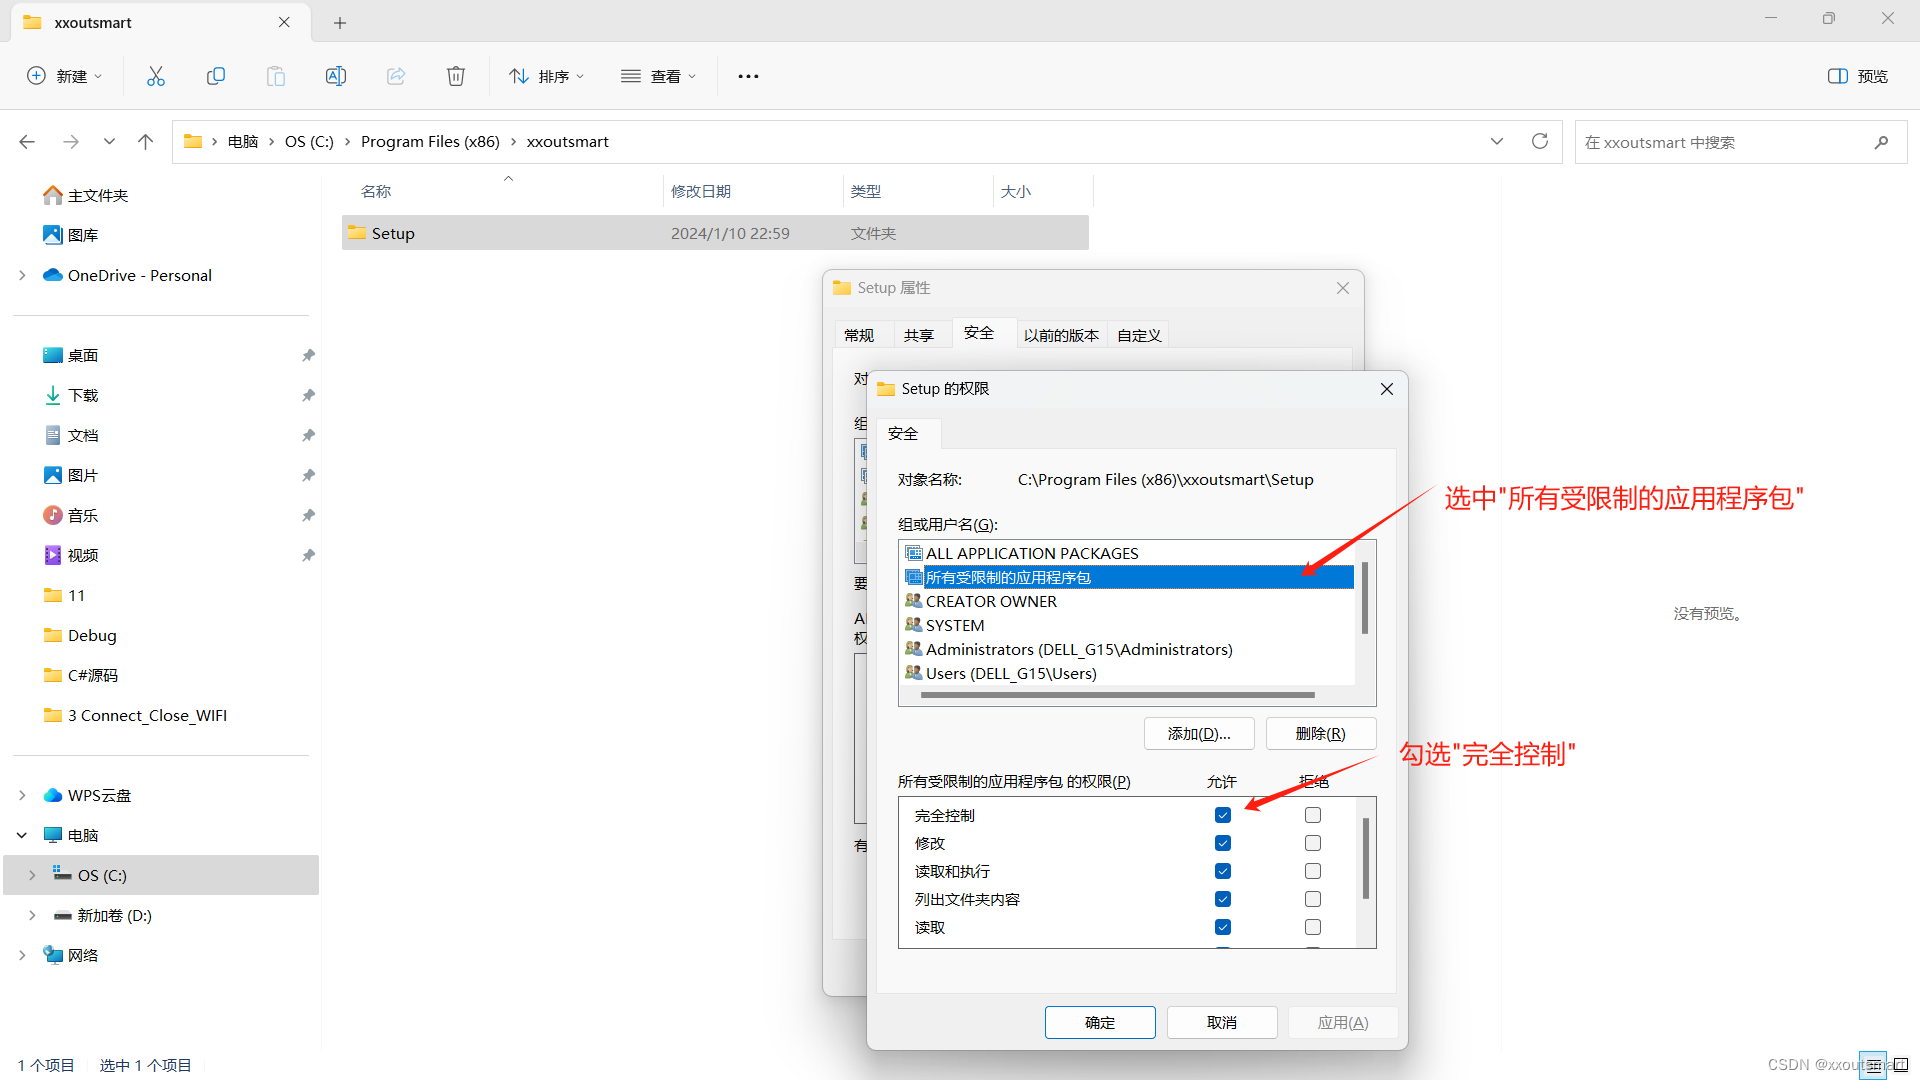The width and height of the screenshot is (1920, 1080).
Task: Click the Delete trash icon
Action: click(x=456, y=75)
